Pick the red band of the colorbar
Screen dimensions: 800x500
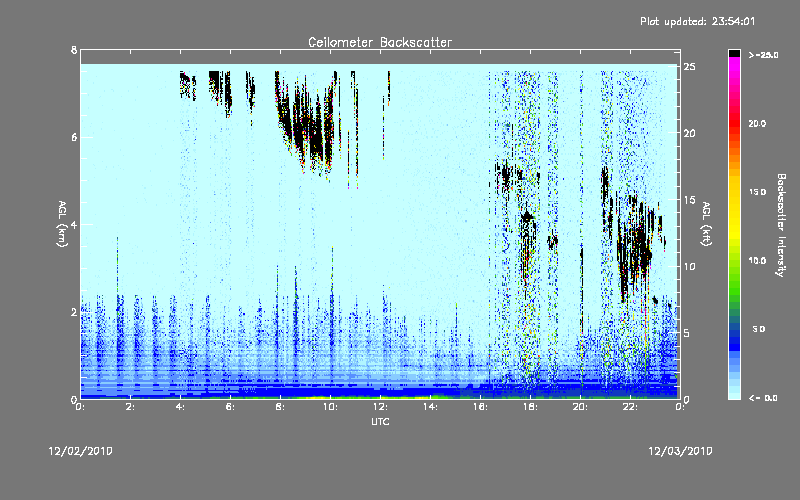734,122
